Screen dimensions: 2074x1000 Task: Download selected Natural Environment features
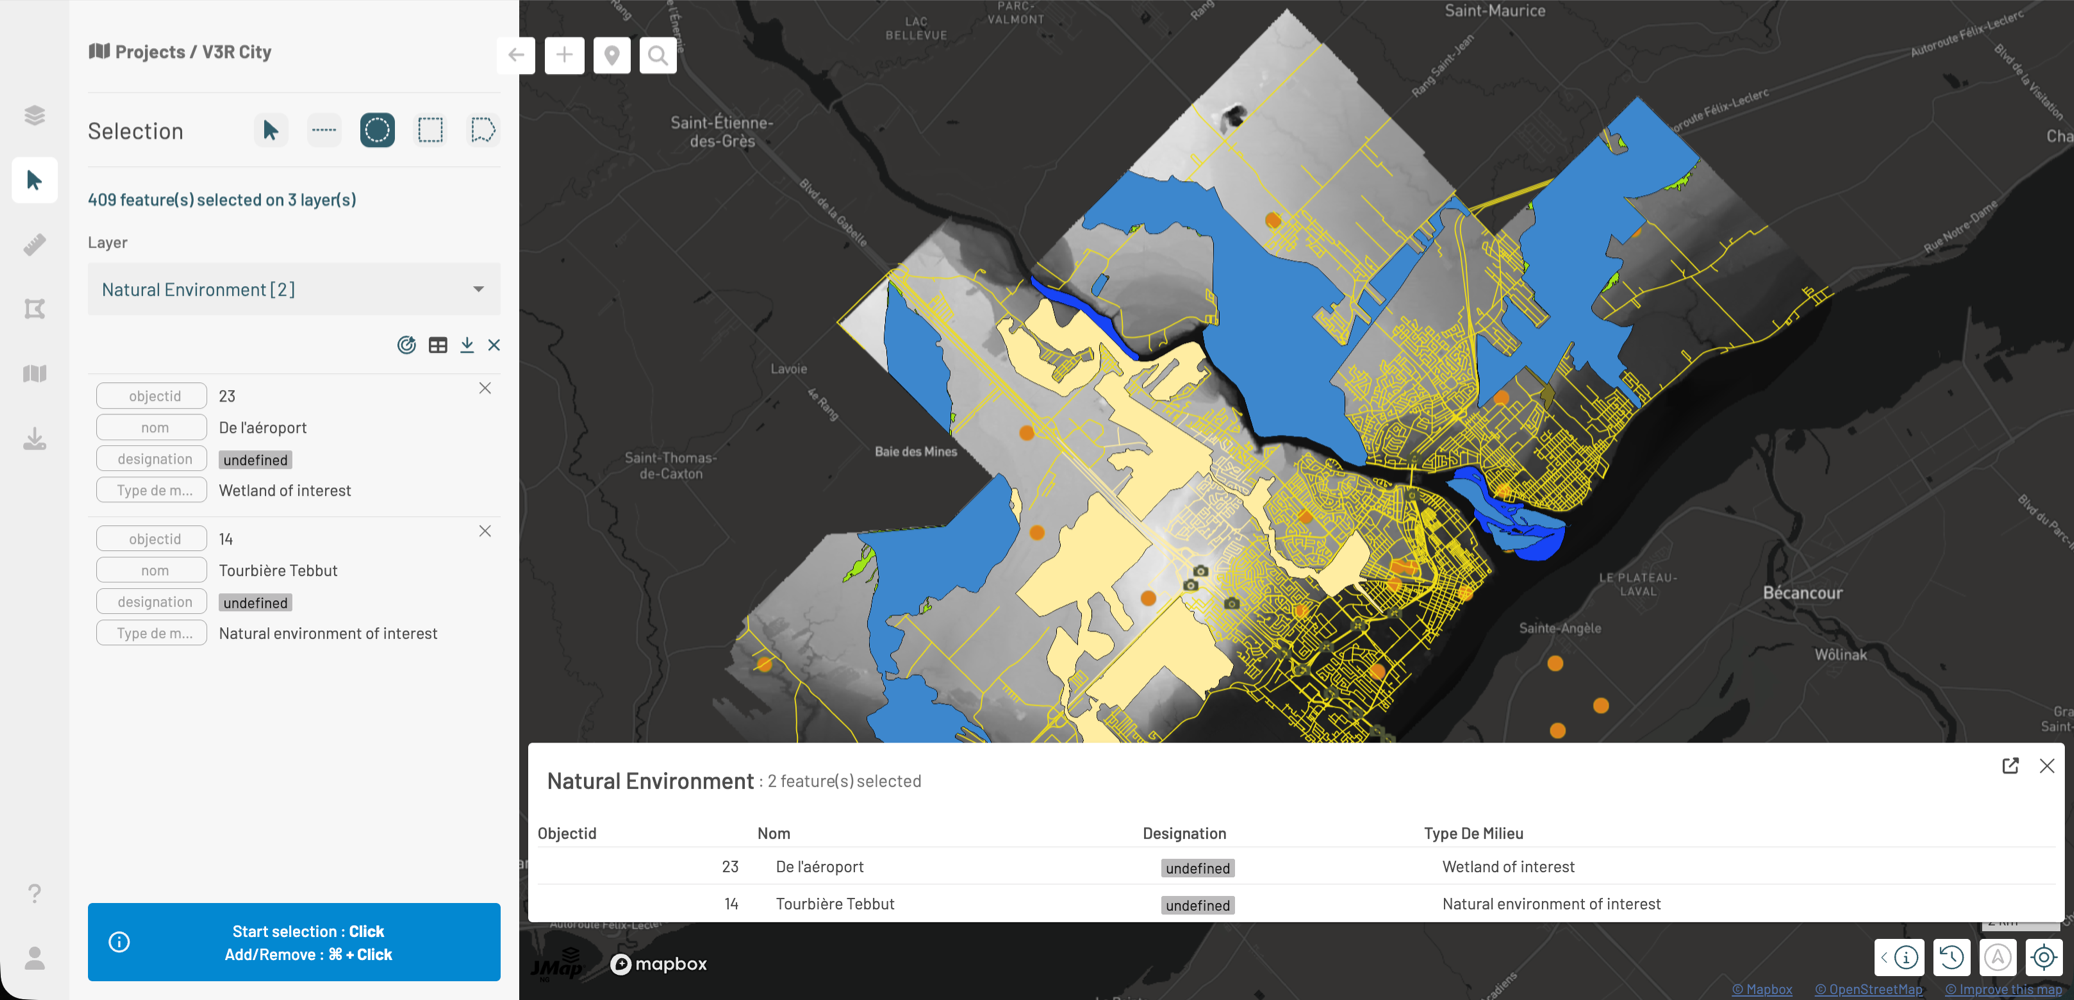[467, 345]
